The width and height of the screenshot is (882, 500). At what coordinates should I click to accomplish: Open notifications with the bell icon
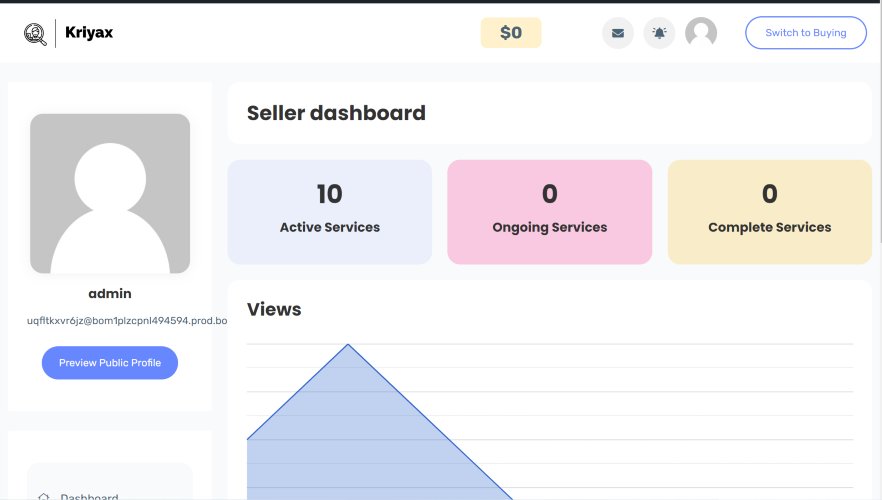pyautogui.click(x=659, y=33)
